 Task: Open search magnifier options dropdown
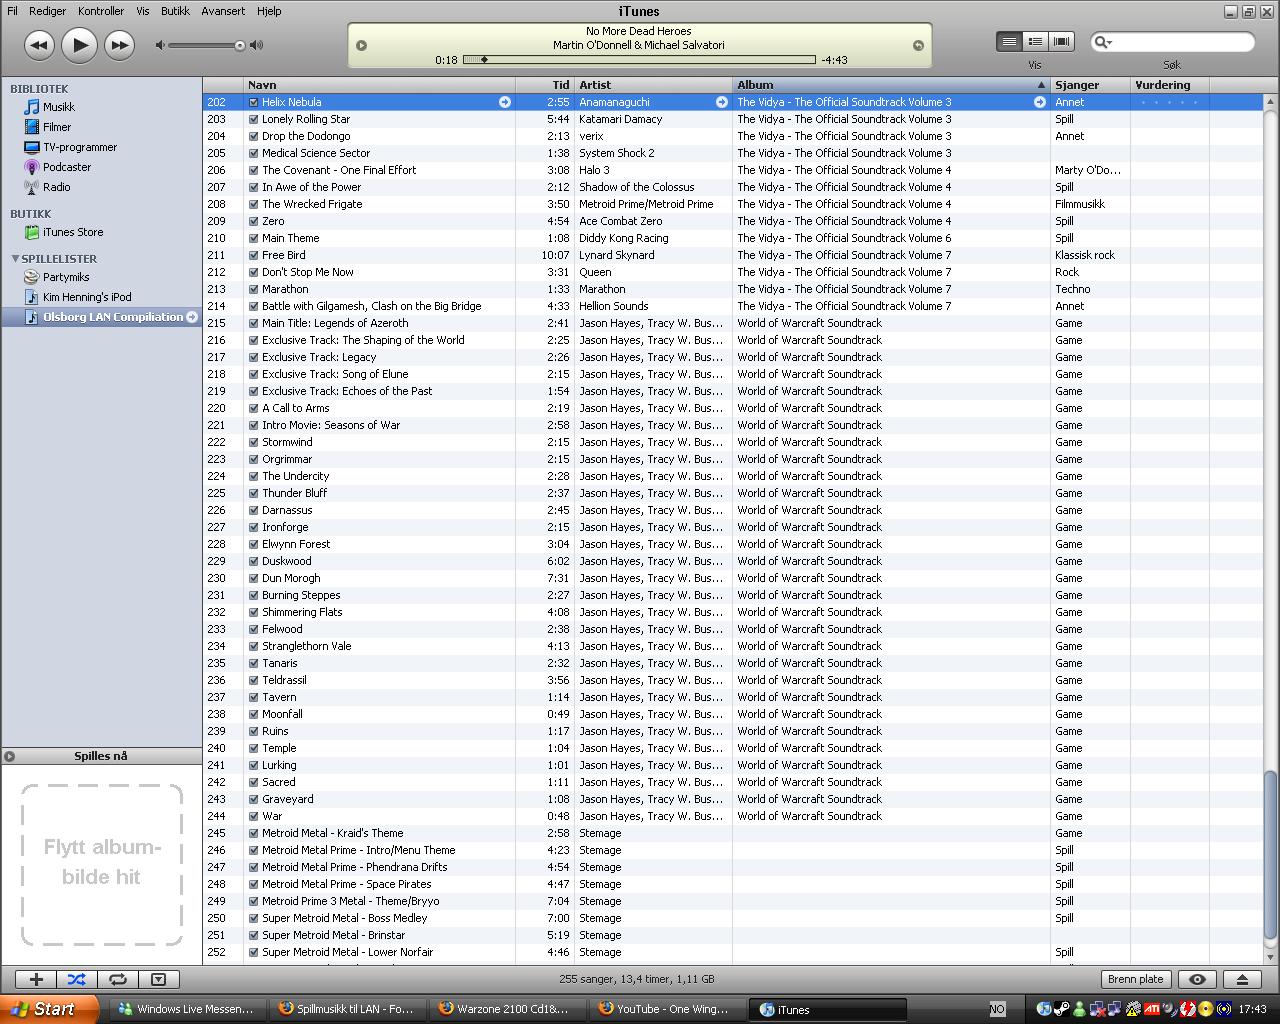(x=1102, y=42)
